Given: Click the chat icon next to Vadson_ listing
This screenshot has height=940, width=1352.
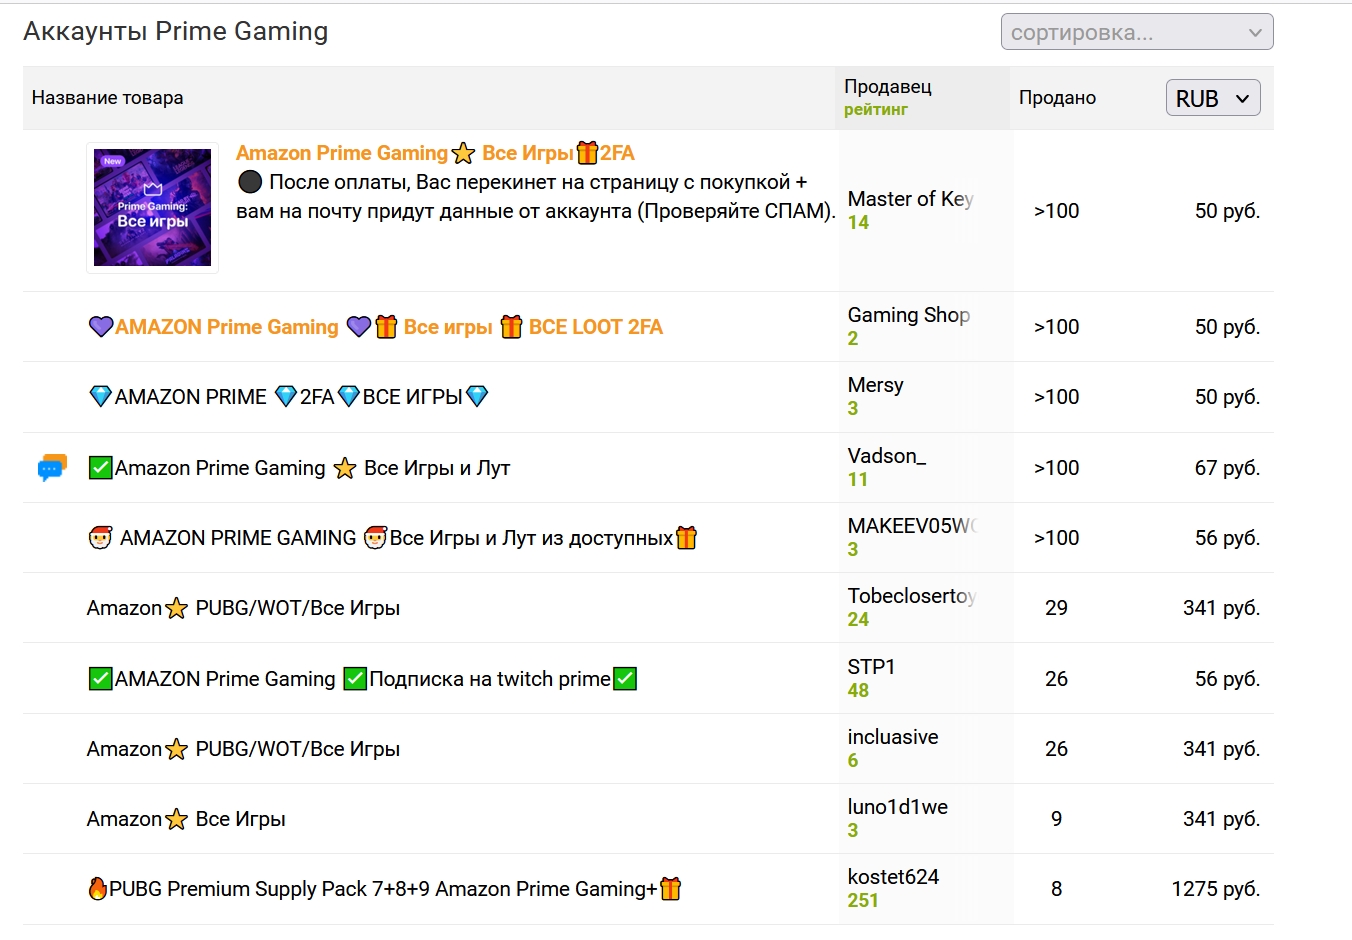Looking at the screenshot, I should [x=52, y=467].
